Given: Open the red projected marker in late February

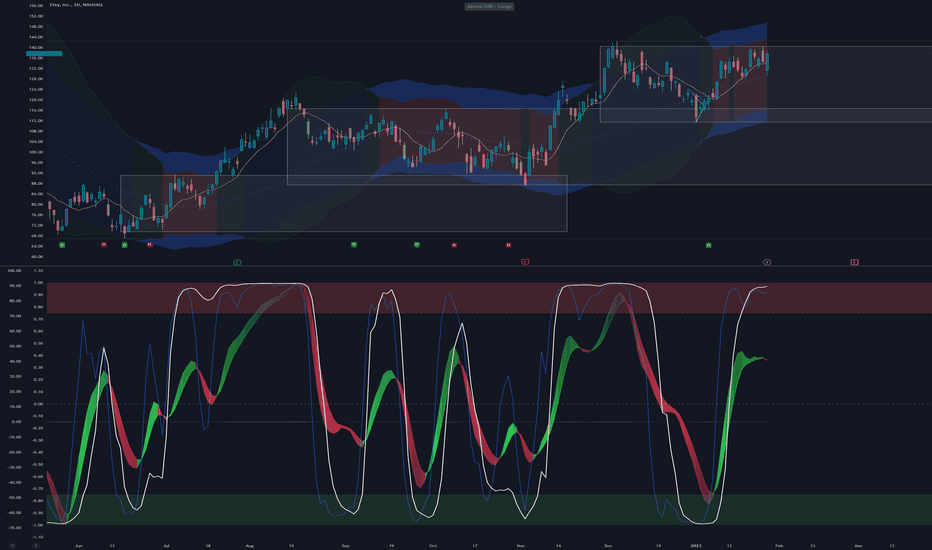Looking at the screenshot, I should pos(854,262).
